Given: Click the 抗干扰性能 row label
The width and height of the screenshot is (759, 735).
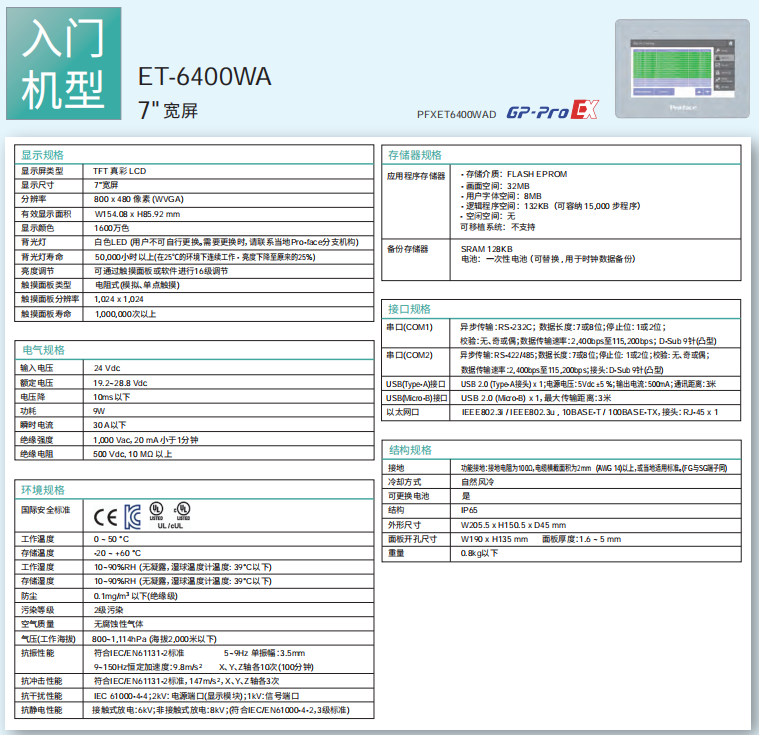Looking at the screenshot, I should [42, 696].
